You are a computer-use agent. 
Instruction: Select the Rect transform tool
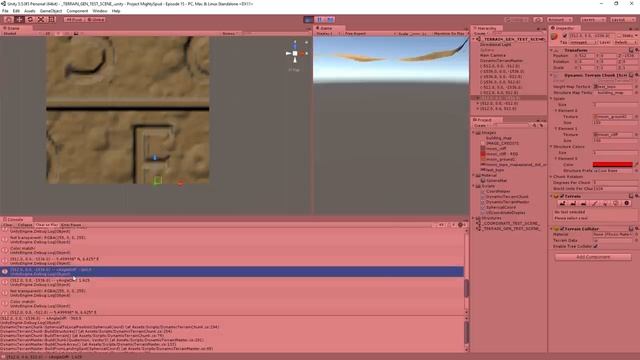[52, 20]
